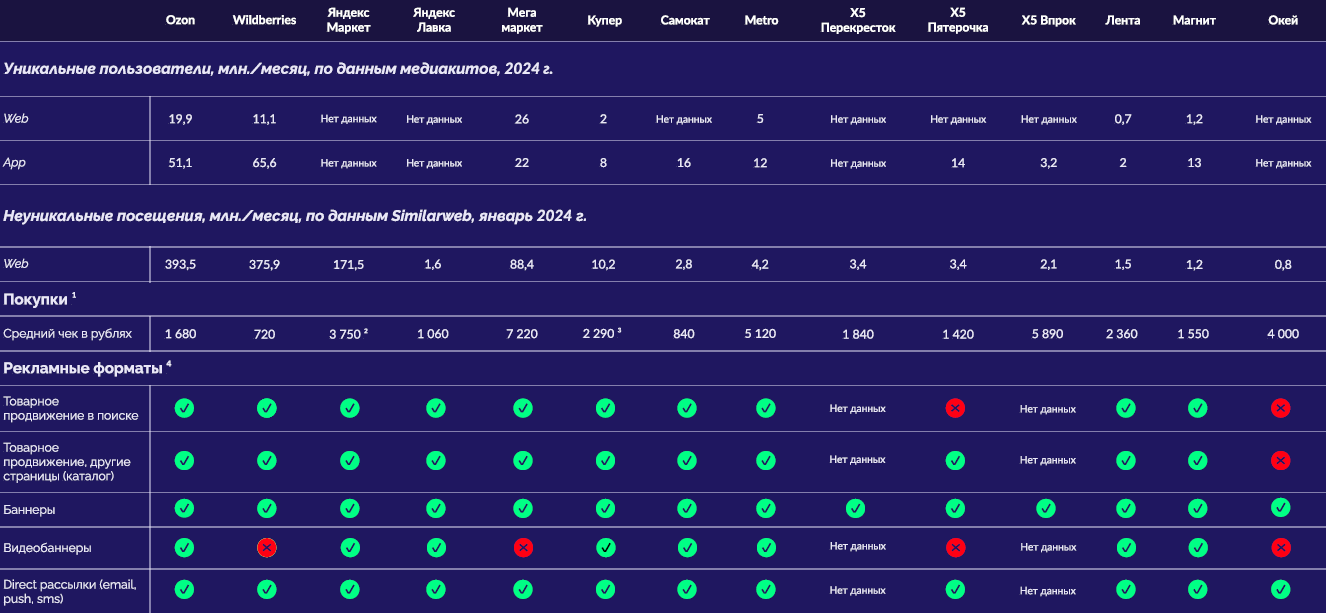The image size is (1326, 613).
Task: Click the Лента column header
Action: [x=1123, y=20]
